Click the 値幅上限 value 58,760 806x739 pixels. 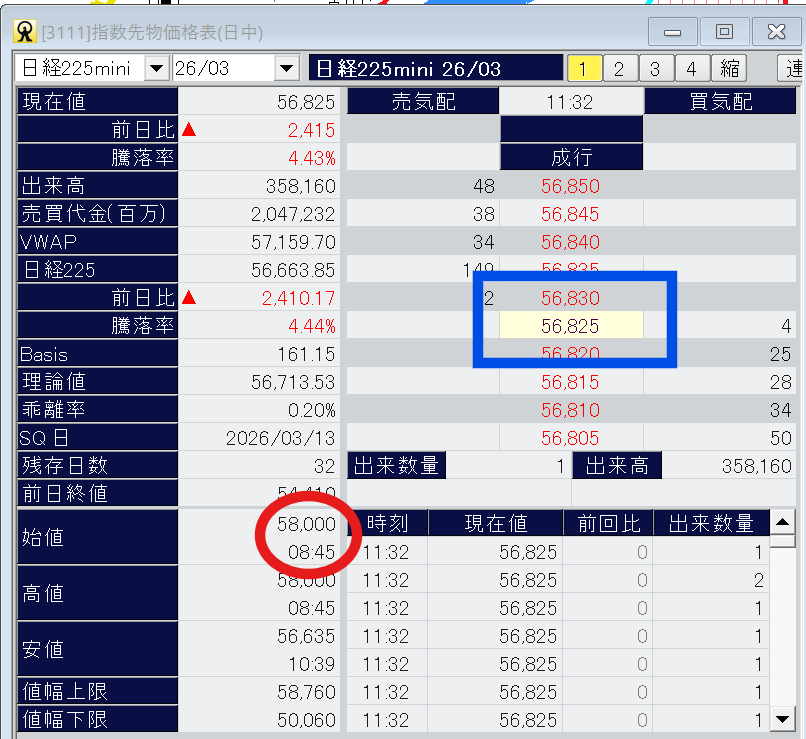pos(306,692)
